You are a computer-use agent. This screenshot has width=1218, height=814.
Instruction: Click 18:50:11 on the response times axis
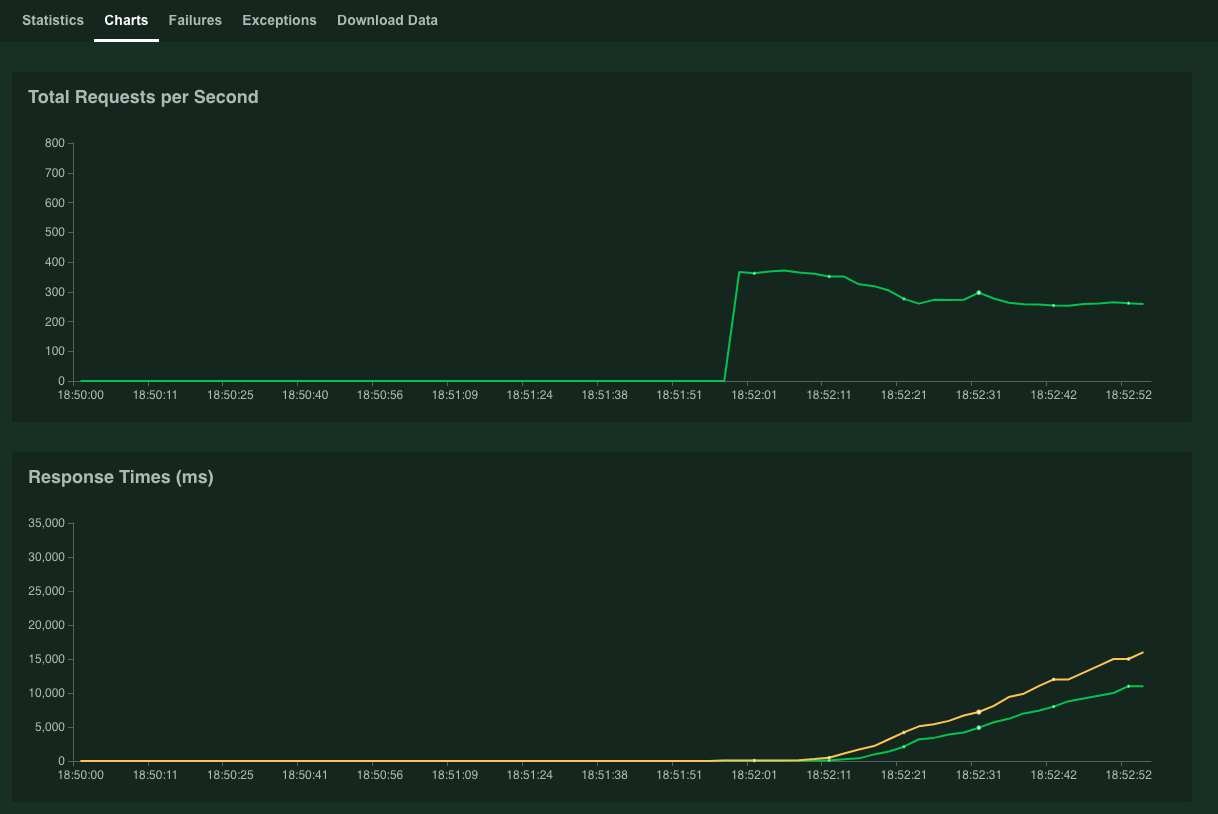(155, 775)
